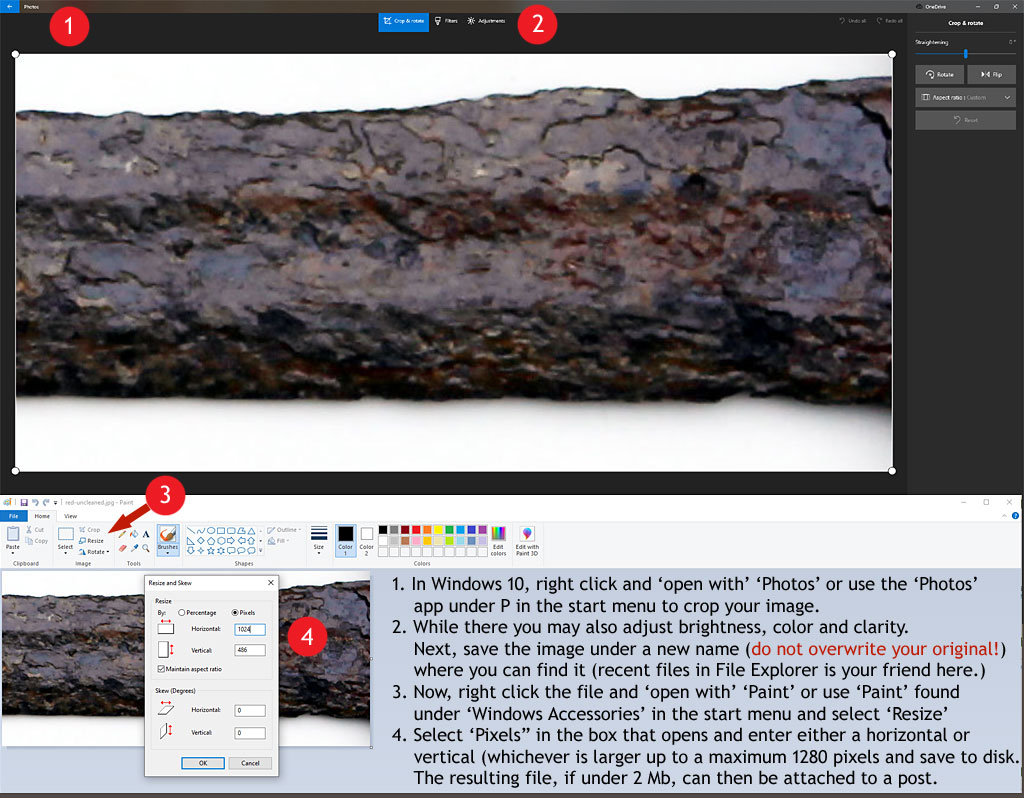The height and width of the screenshot is (798, 1024).
Task: Switch to the Home tab in Paint
Action: (42, 516)
